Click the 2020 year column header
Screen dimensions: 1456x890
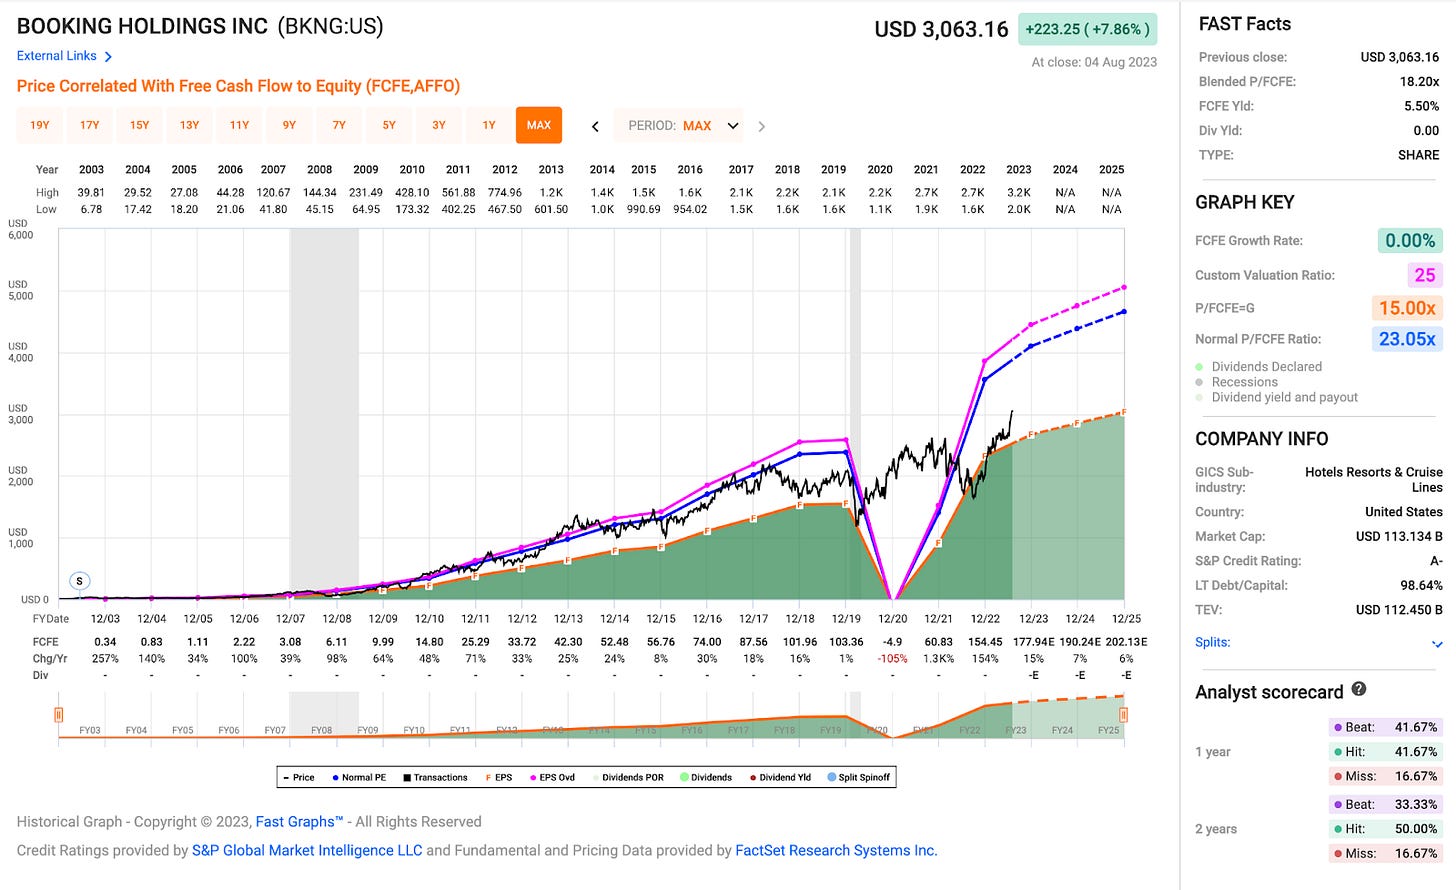[880, 170]
